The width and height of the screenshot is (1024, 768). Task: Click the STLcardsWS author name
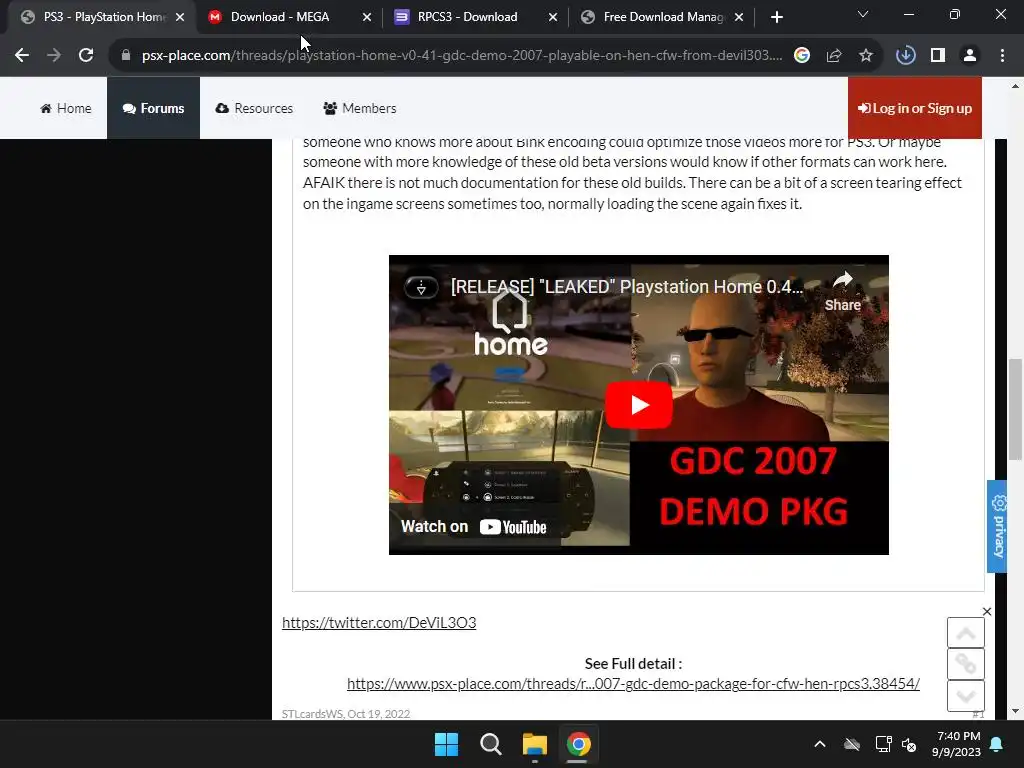312,714
